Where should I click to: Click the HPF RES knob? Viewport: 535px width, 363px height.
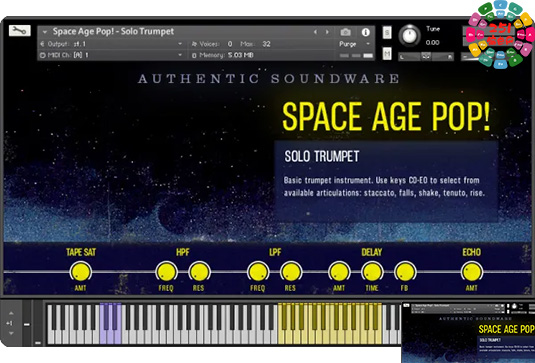[199, 272]
